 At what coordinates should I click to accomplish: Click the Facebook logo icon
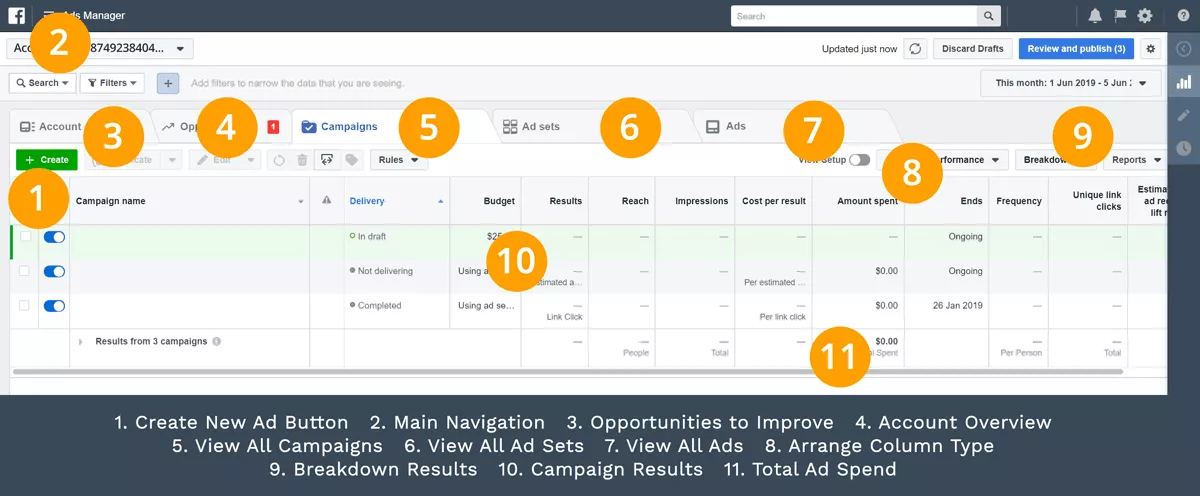(x=17, y=16)
